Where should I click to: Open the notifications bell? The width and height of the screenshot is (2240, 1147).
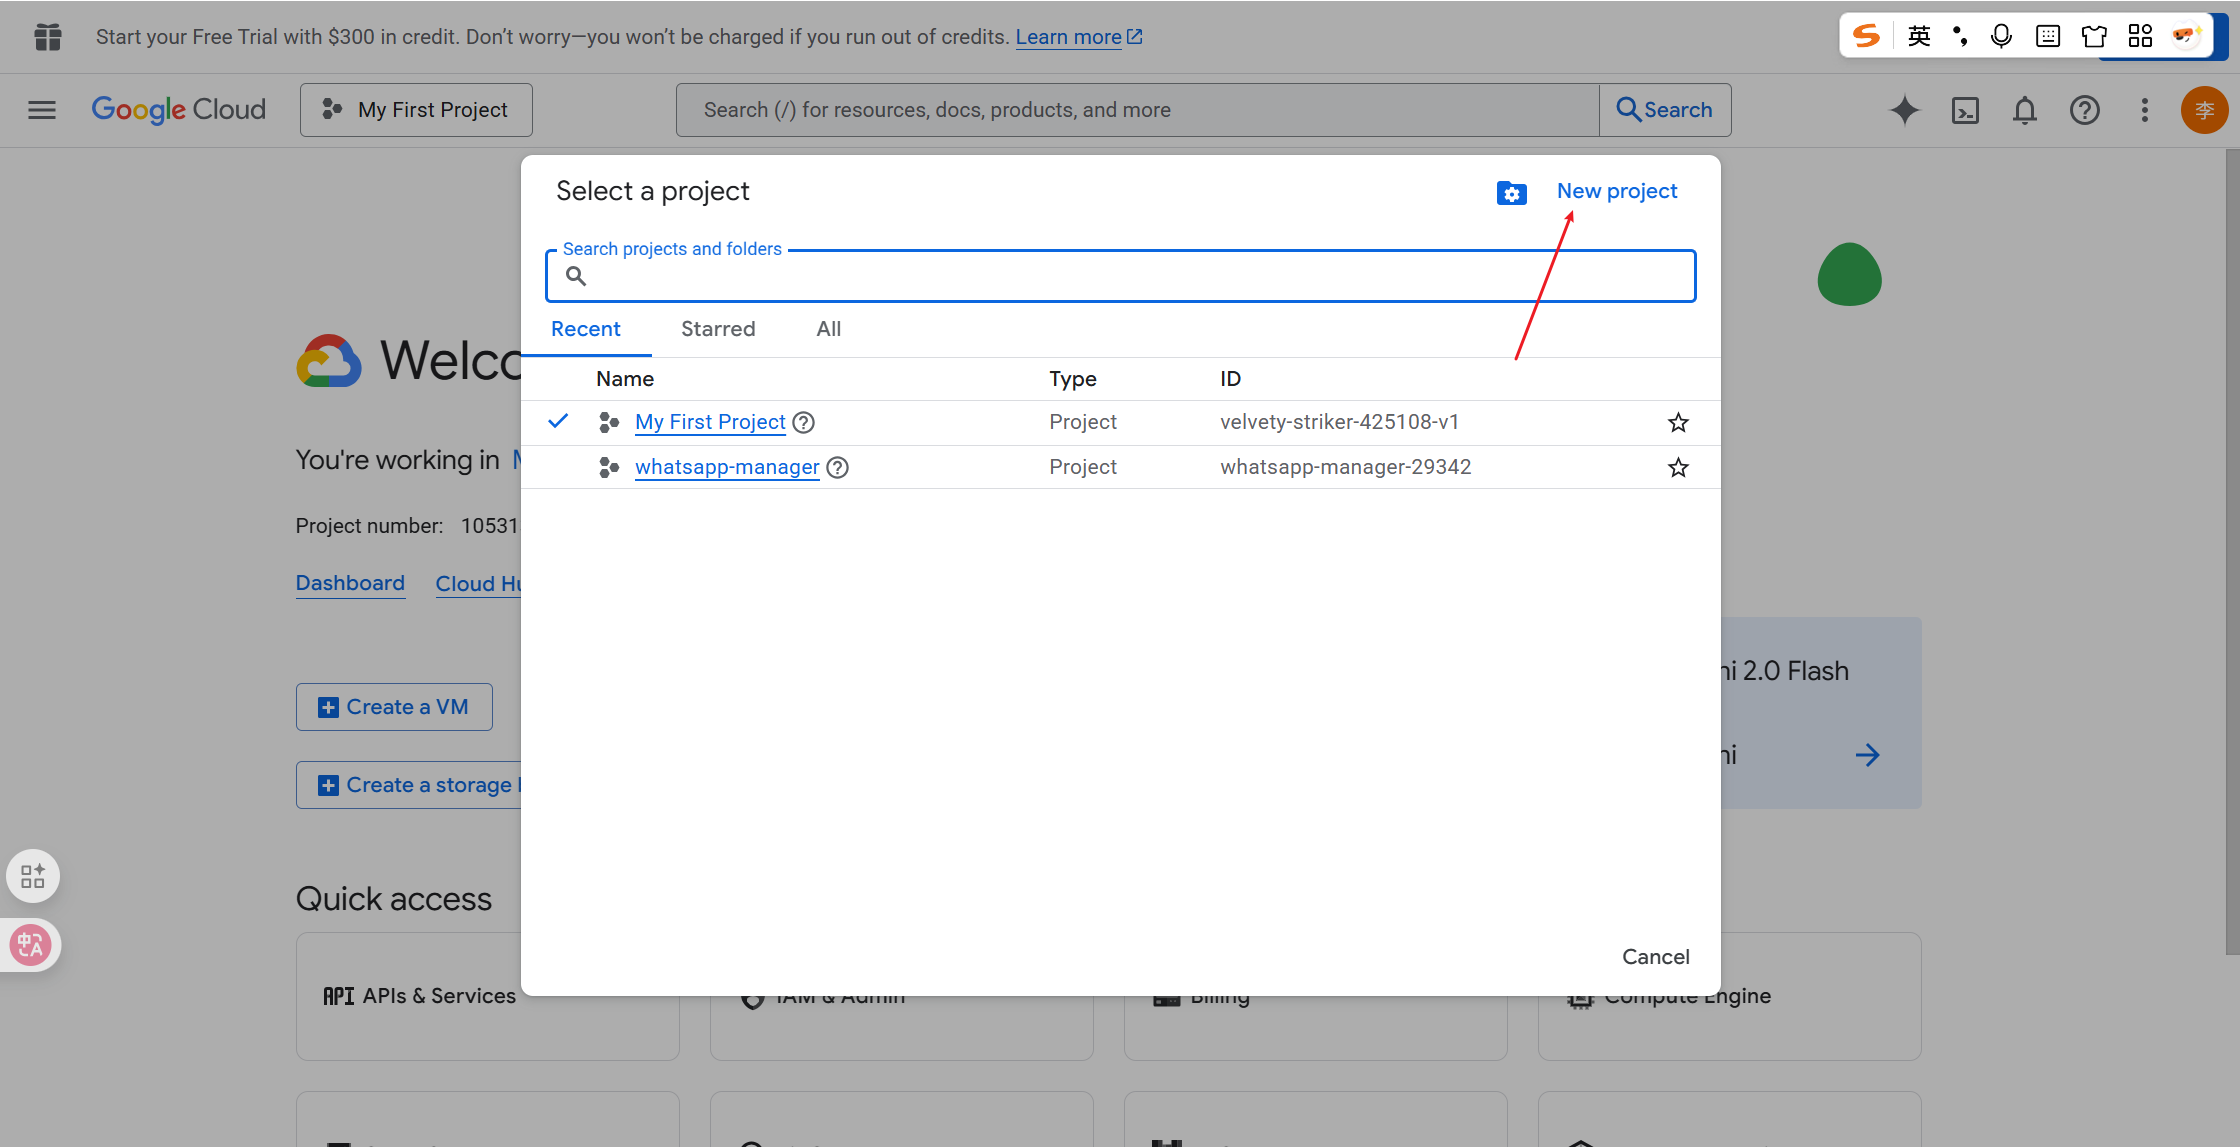click(x=2024, y=110)
